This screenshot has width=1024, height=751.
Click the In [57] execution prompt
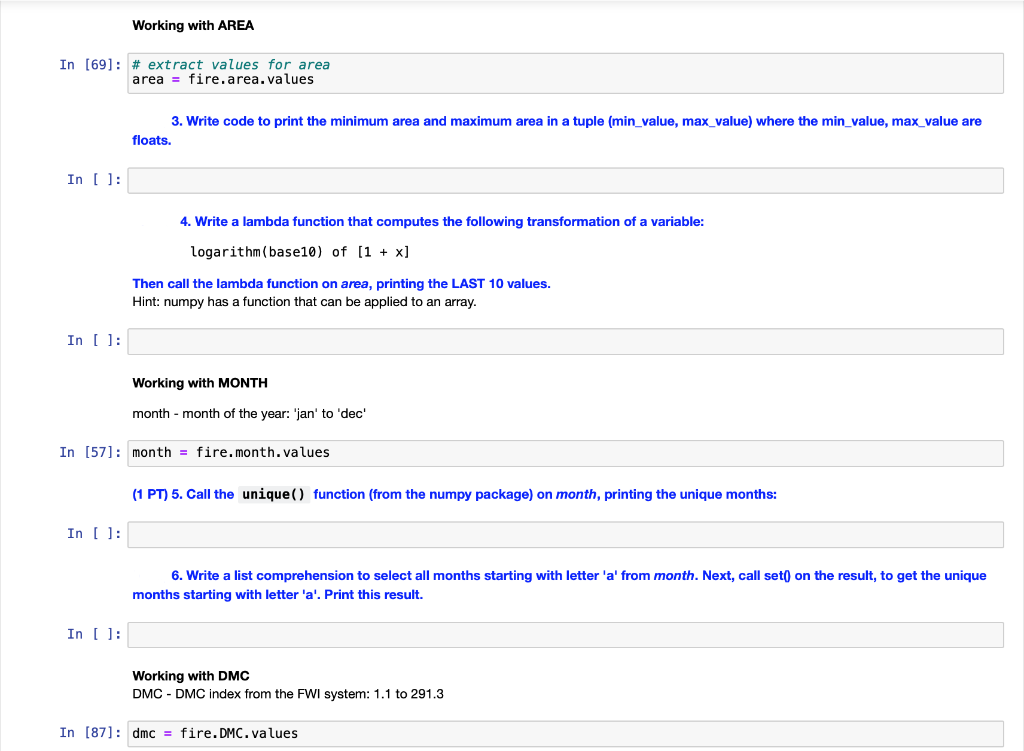pos(91,451)
